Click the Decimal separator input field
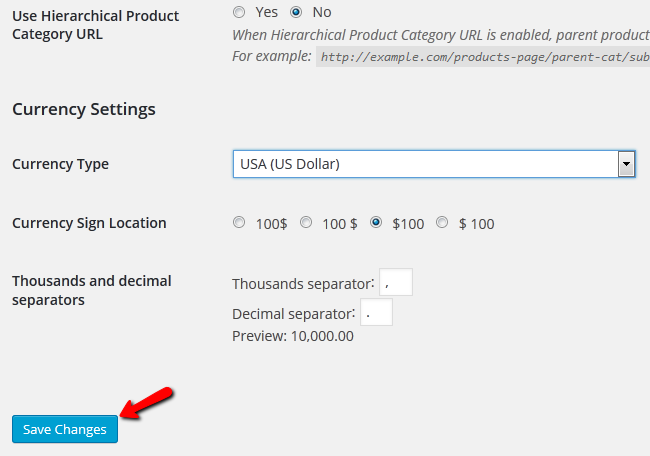The height and width of the screenshot is (456, 650). [x=376, y=313]
